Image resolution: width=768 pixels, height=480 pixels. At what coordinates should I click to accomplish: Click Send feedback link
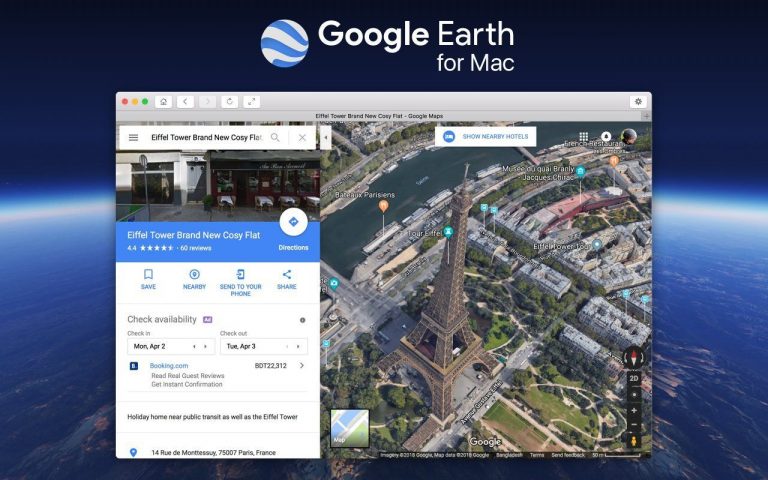click(x=568, y=455)
